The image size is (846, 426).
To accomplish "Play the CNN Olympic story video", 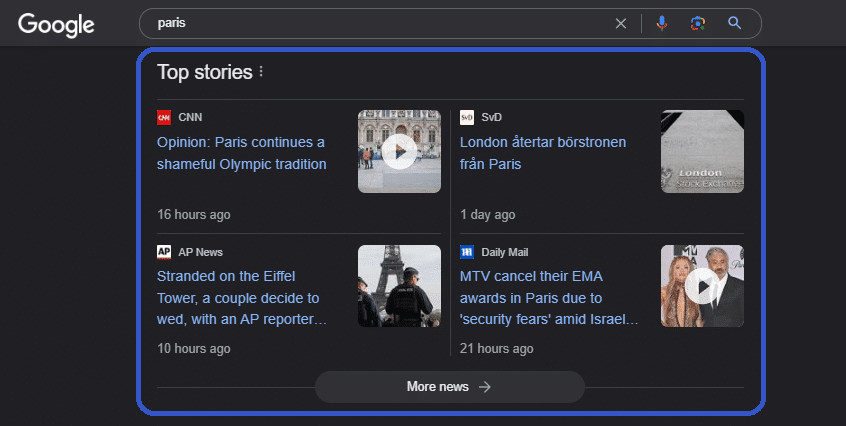I will tap(399, 152).
